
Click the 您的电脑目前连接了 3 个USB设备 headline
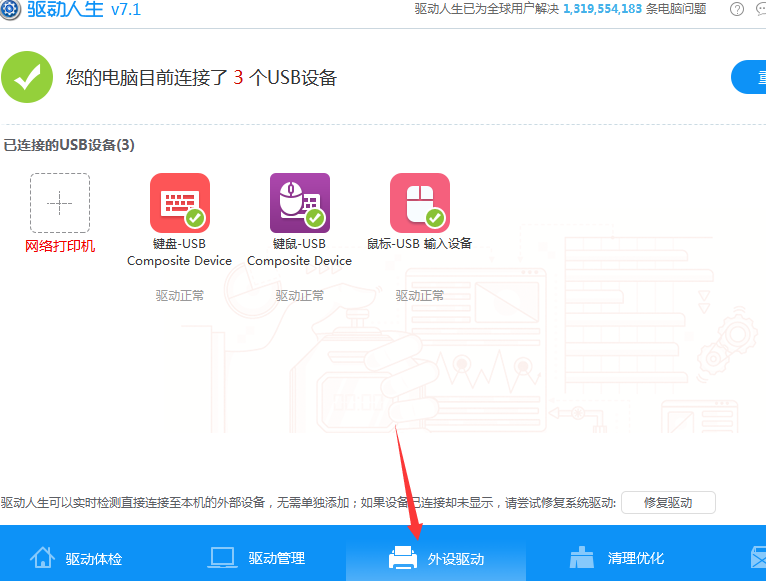coord(201,78)
